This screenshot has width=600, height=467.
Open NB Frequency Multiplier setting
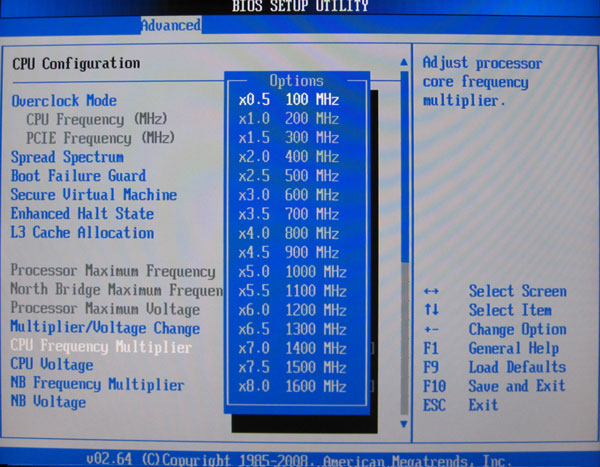click(98, 384)
